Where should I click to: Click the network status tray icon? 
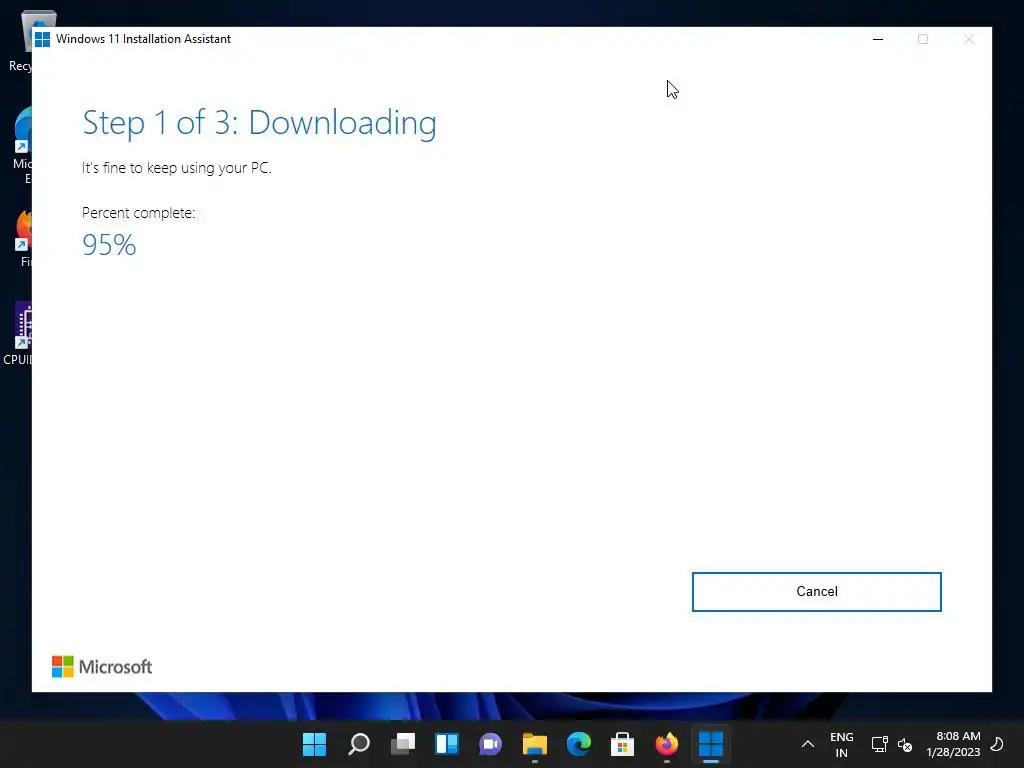click(879, 744)
